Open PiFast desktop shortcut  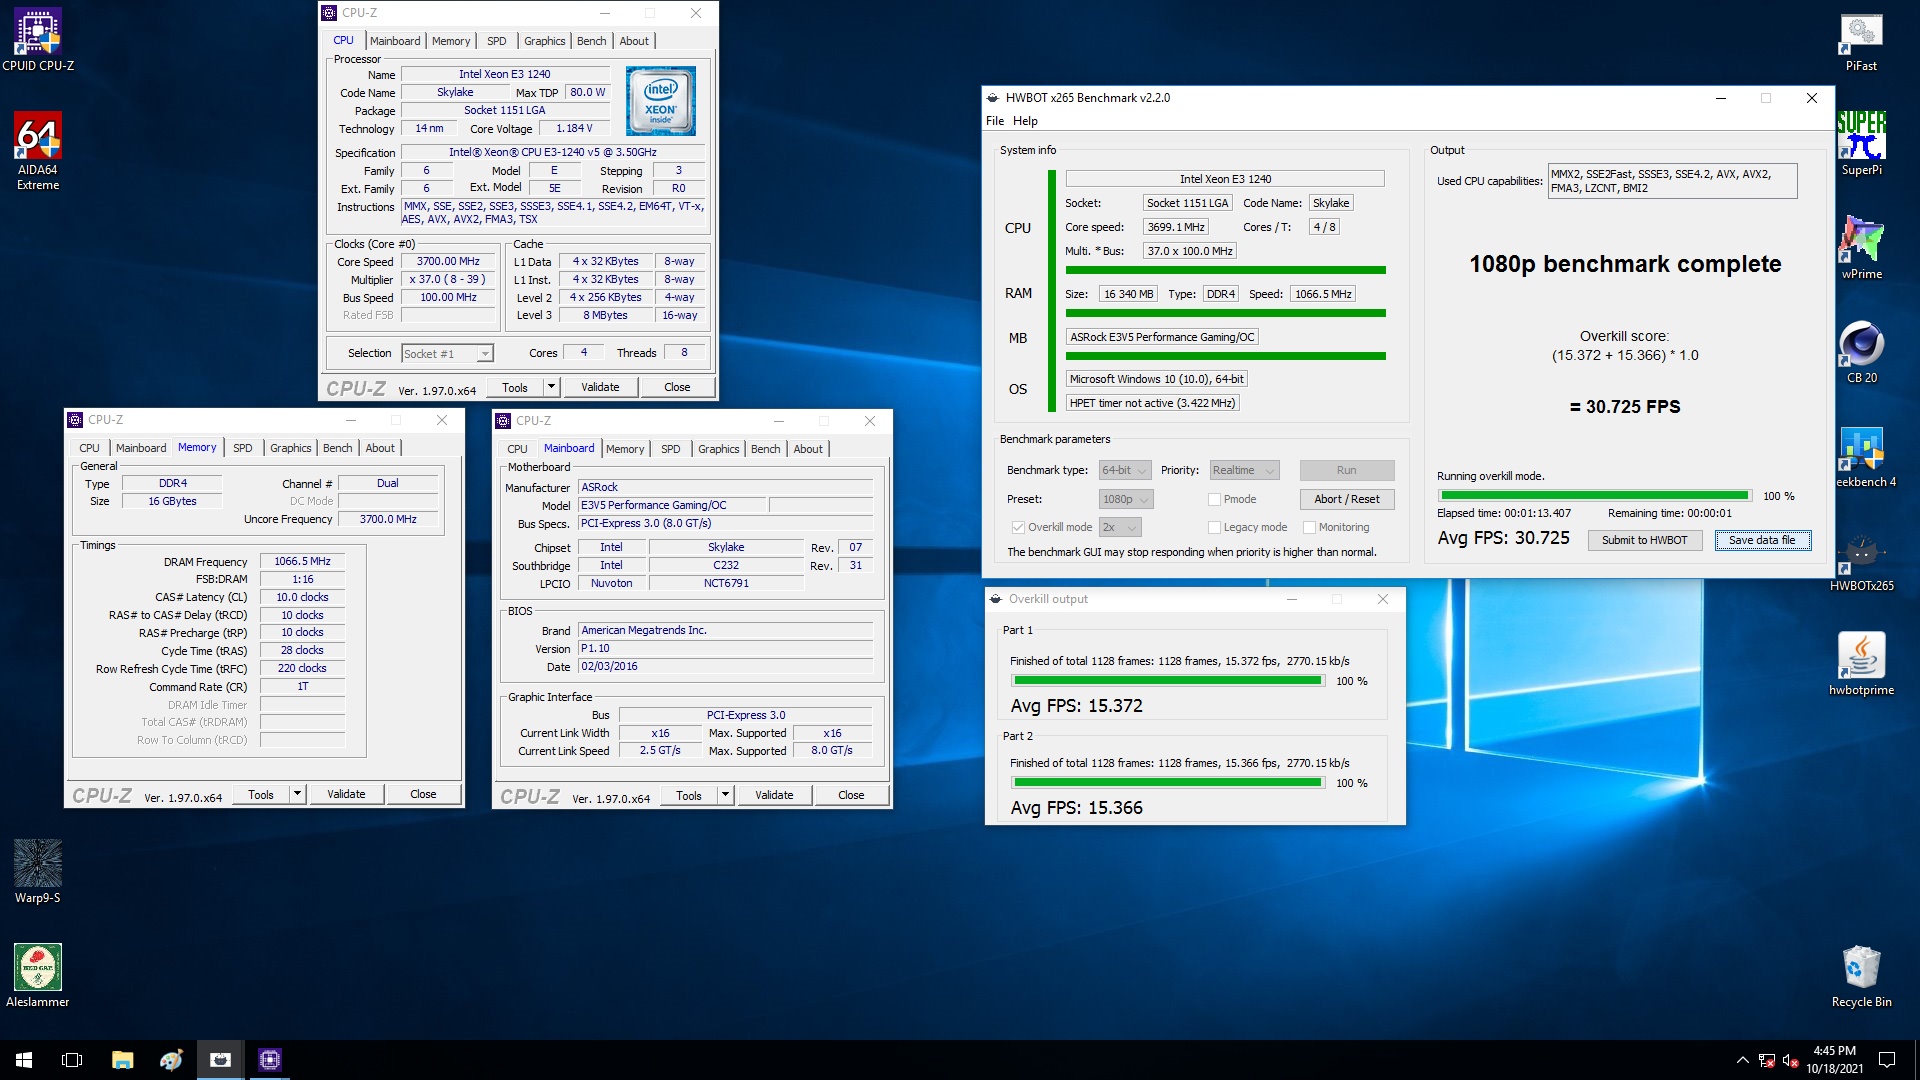point(1861,40)
